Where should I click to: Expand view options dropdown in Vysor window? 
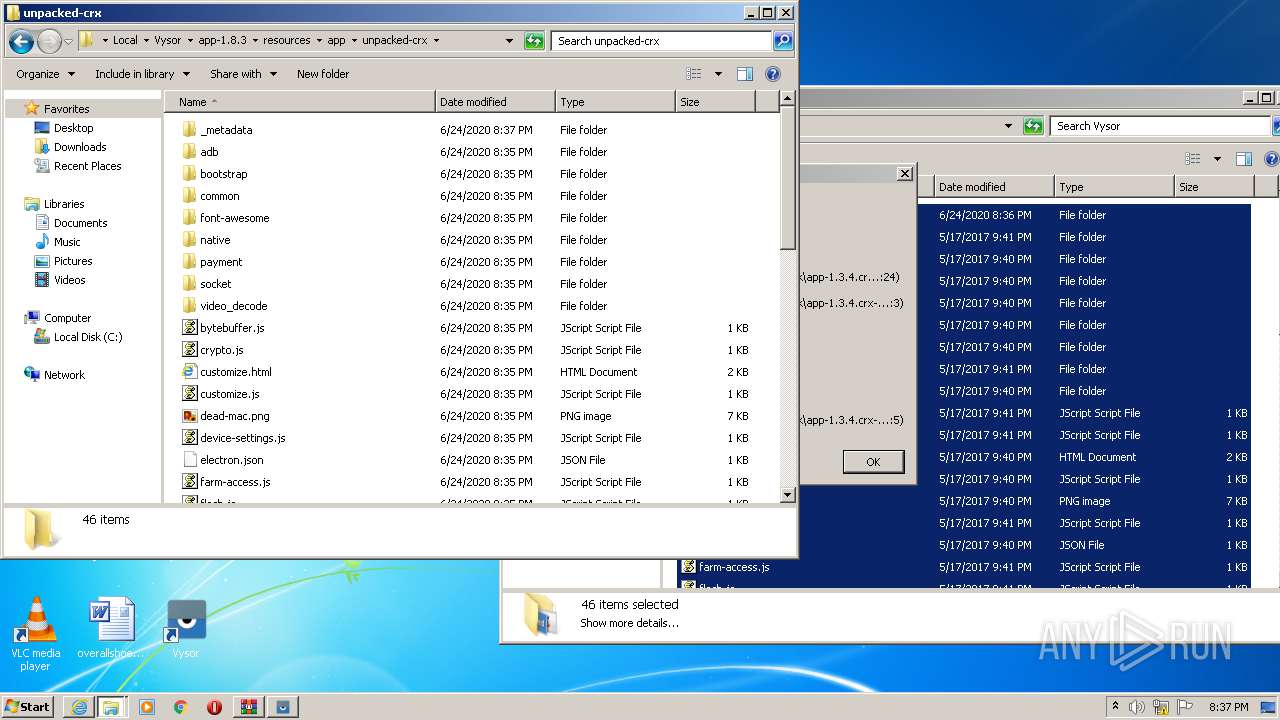click(1217, 159)
